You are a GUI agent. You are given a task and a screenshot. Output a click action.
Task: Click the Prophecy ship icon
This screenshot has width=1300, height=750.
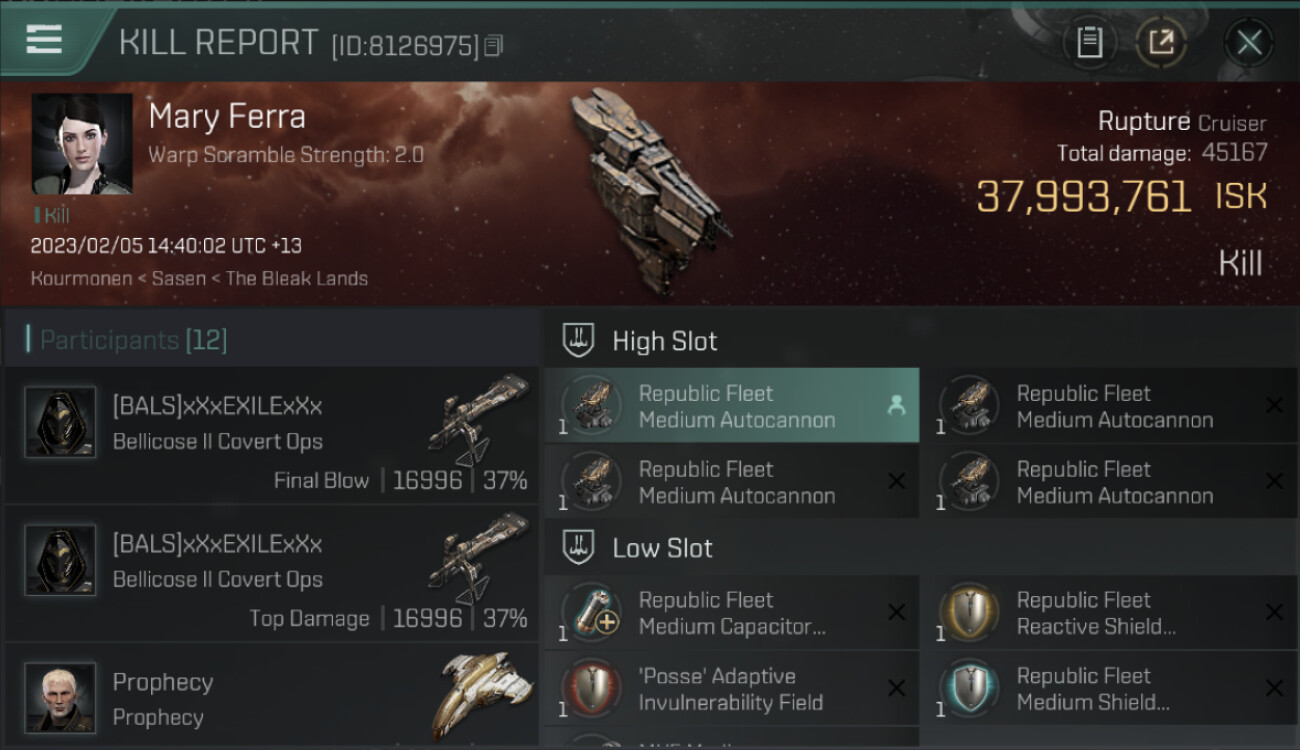tap(481, 695)
